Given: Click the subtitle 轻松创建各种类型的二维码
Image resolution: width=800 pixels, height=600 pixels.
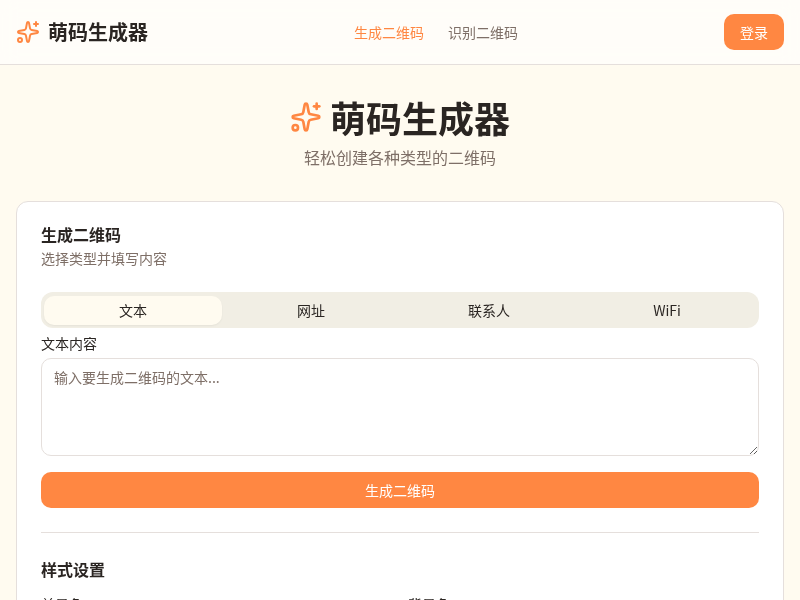Looking at the screenshot, I should tap(400, 158).
